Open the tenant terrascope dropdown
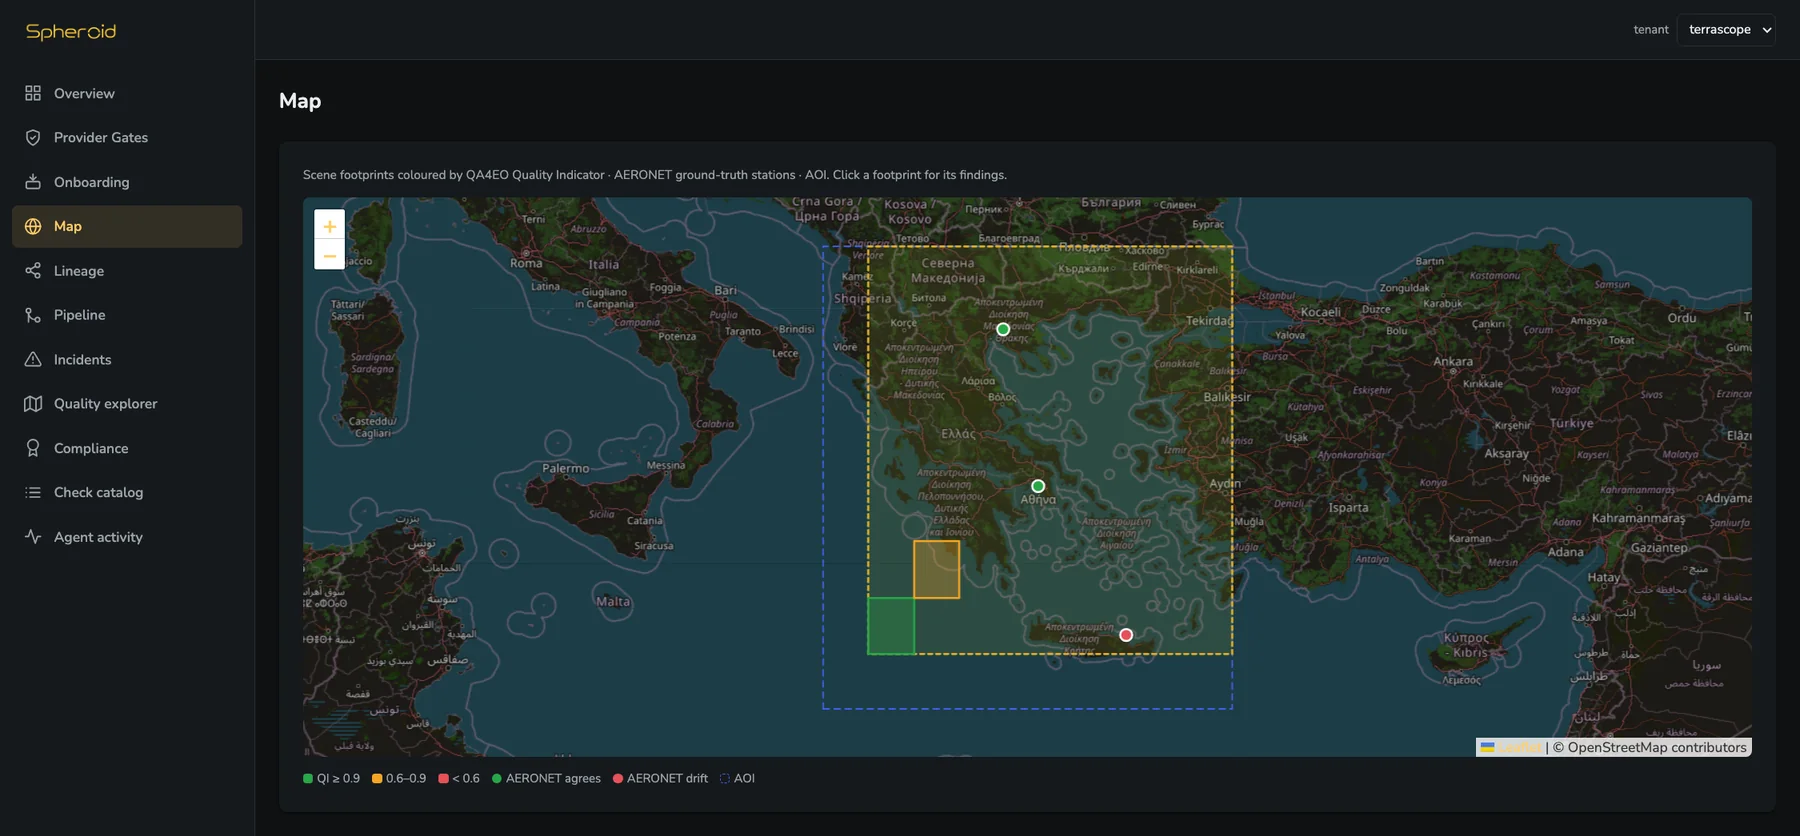 pyautogui.click(x=1727, y=30)
